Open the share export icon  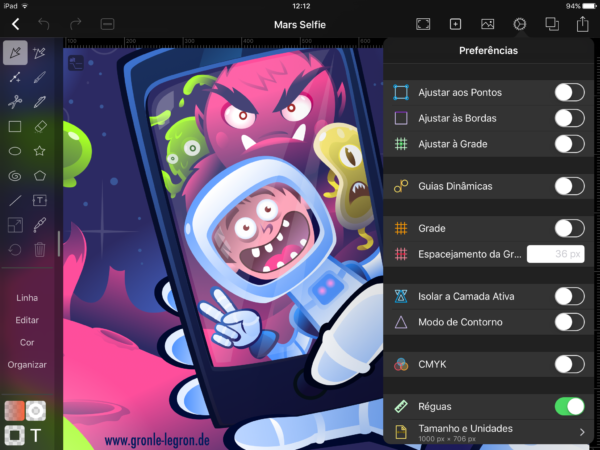(x=582, y=24)
